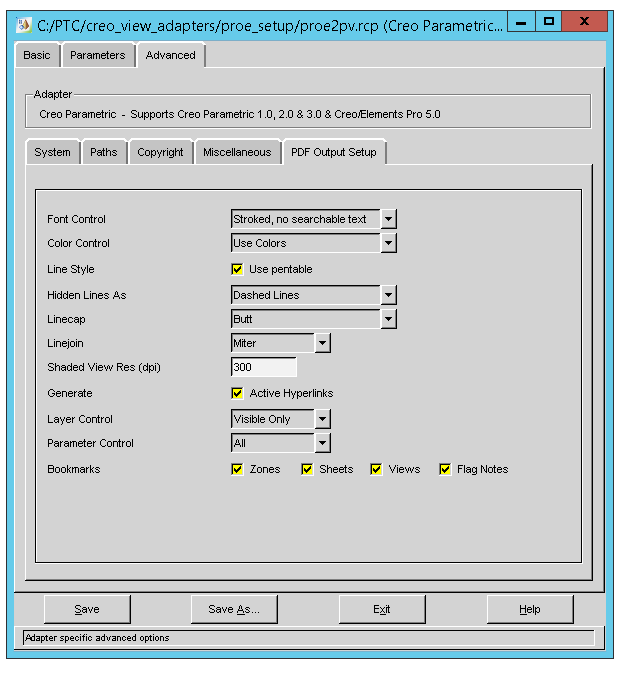
Task: Click the application icon in title bar
Action: pos(23,25)
